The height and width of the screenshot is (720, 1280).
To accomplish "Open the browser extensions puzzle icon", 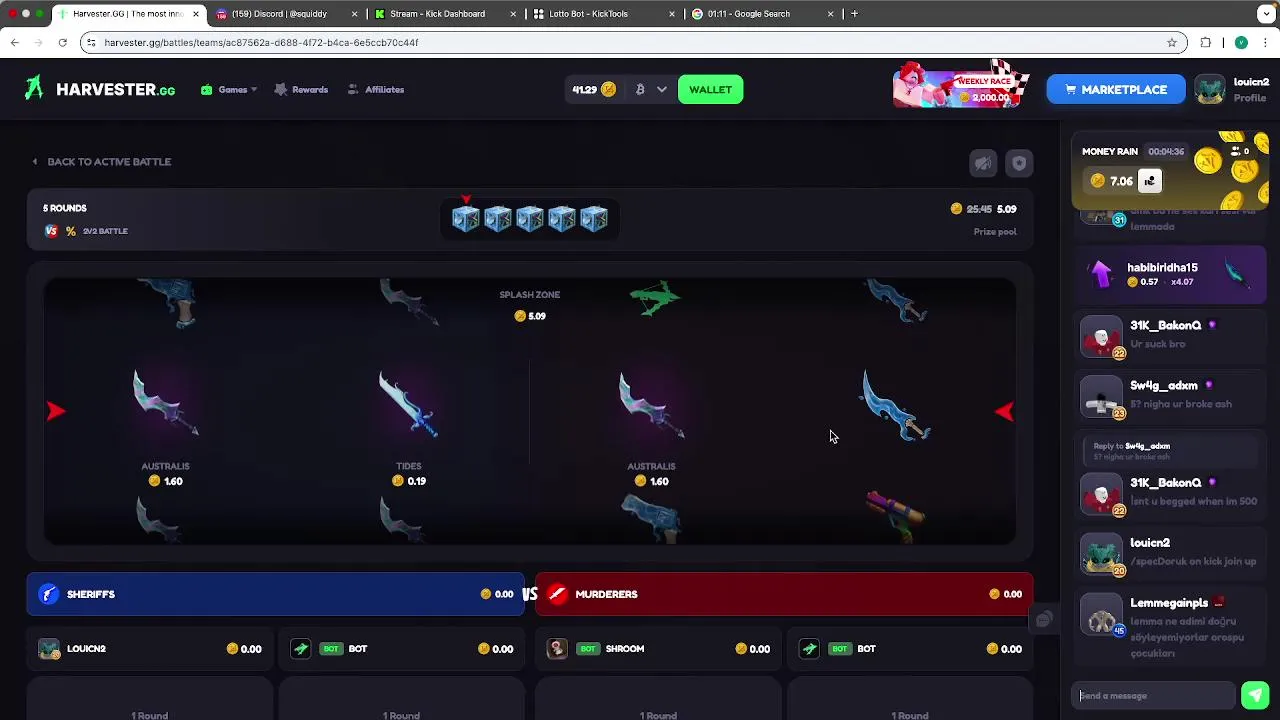I will pos(1205,43).
